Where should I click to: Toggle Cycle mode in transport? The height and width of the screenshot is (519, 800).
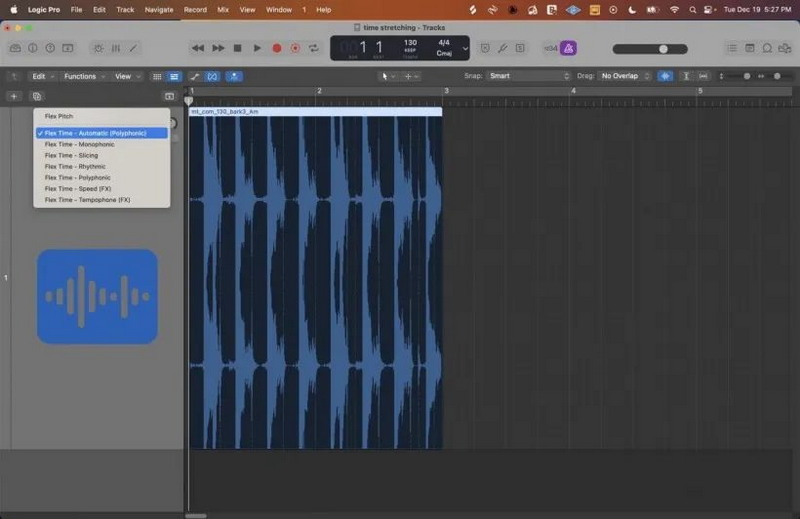pyautogui.click(x=314, y=48)
